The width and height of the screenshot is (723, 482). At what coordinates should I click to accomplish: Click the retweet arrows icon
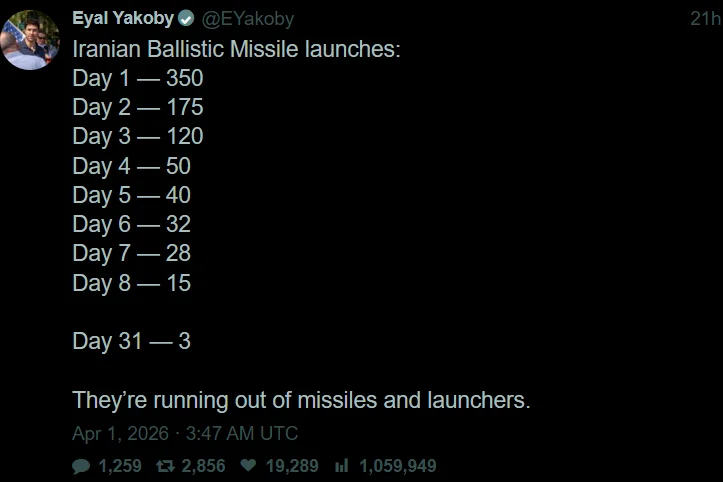pos(165,466)
